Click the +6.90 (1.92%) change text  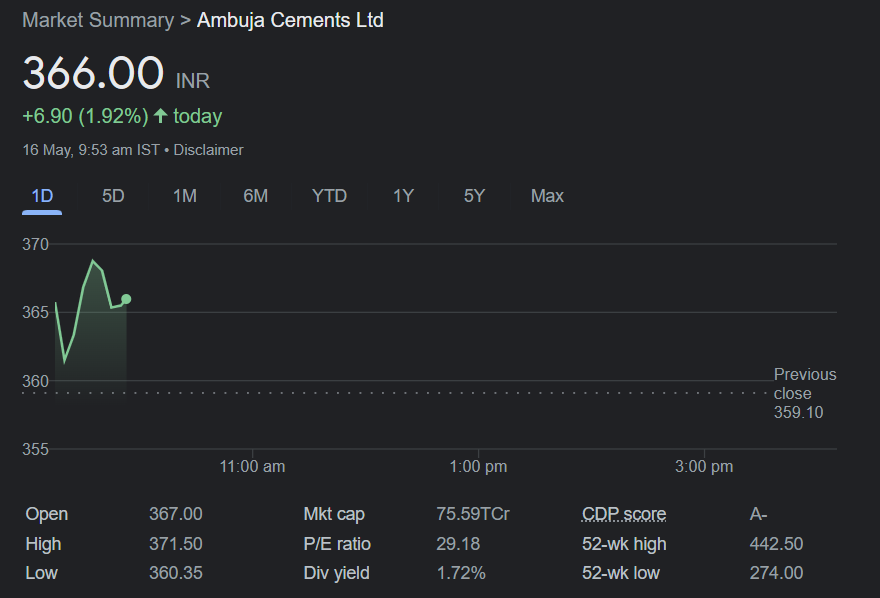(x=85, y=116)
